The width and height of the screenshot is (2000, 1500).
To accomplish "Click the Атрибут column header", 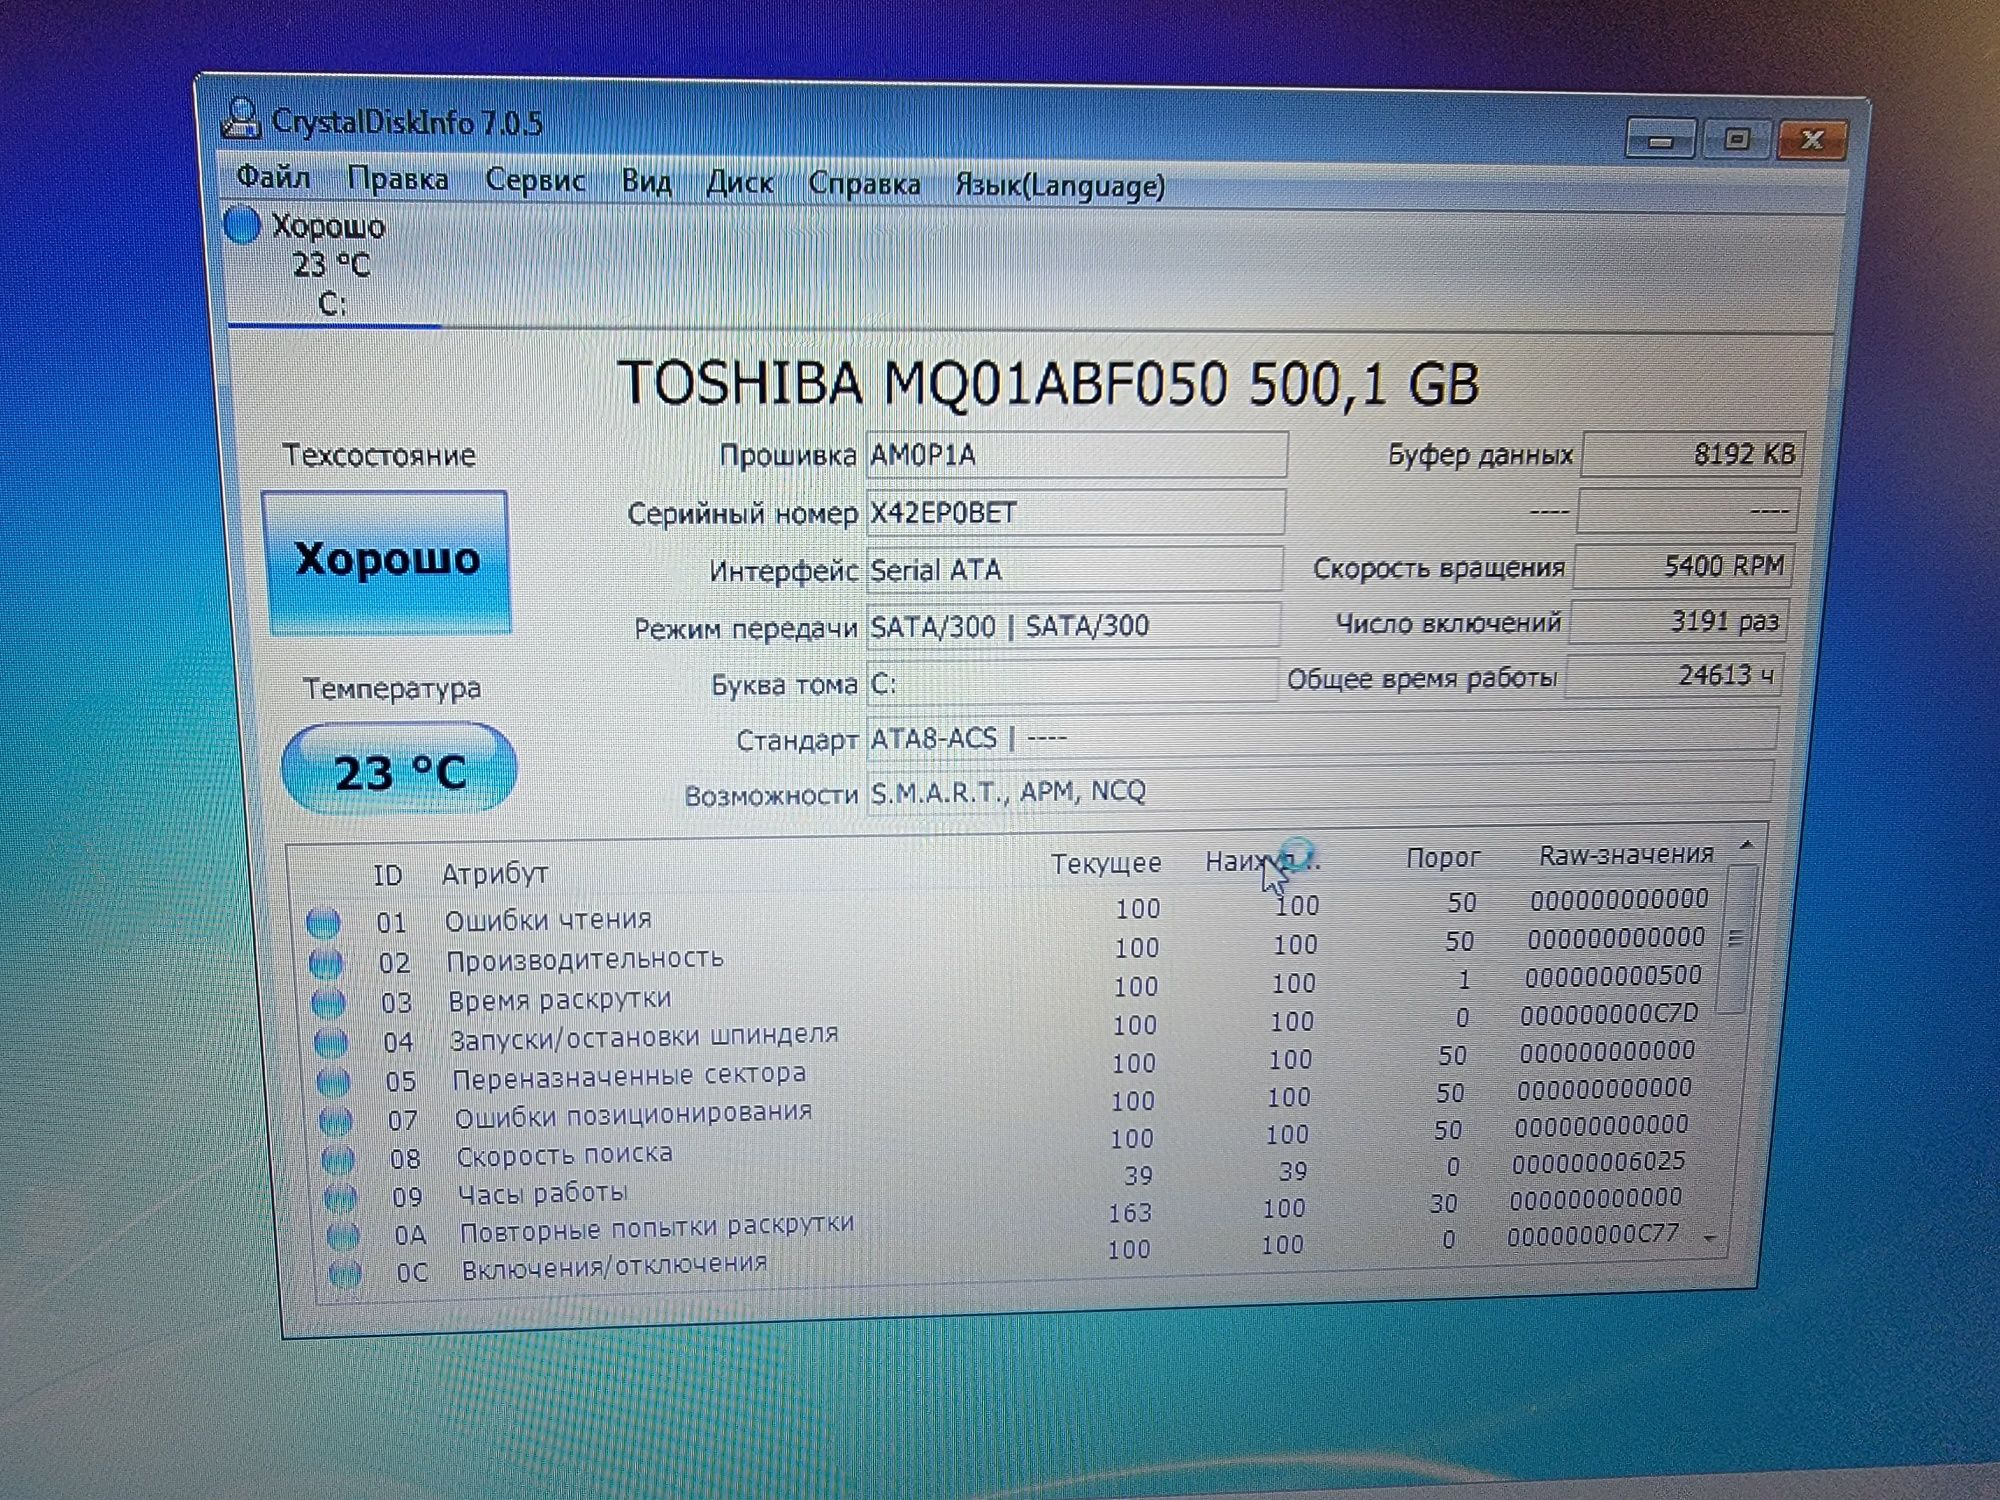I will tap(495, 873).
